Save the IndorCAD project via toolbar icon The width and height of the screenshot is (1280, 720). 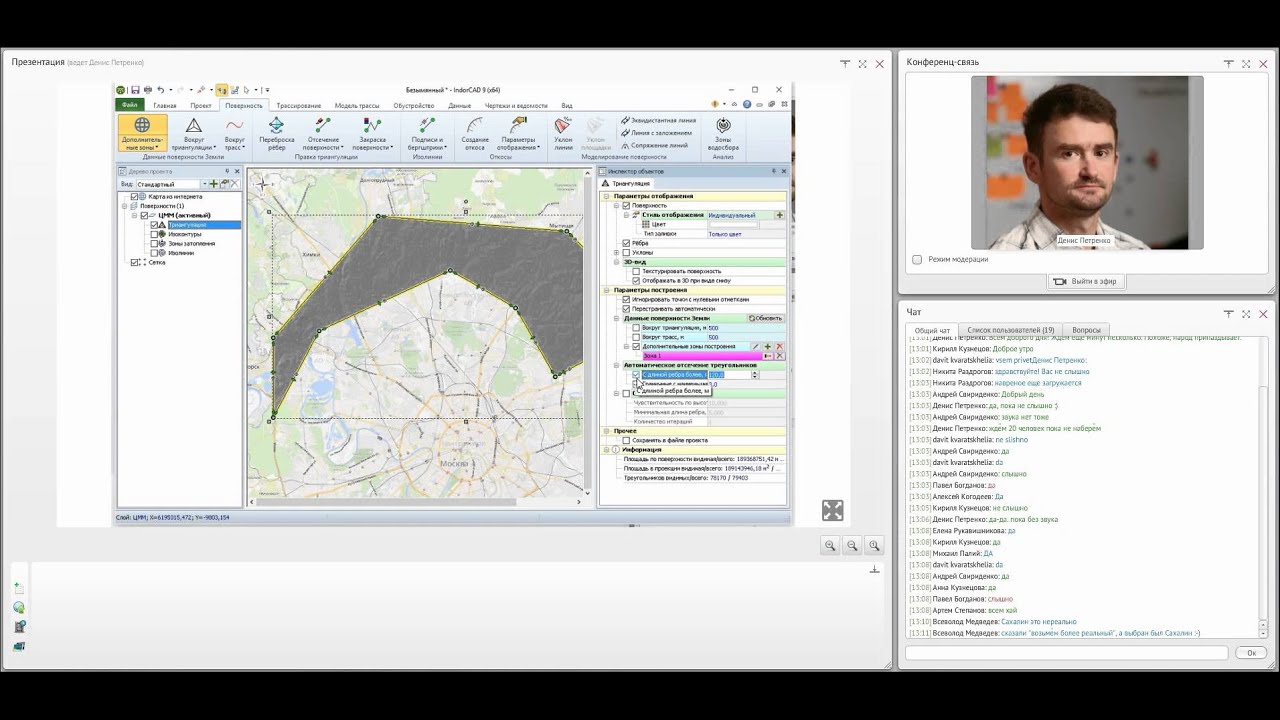pyautogui.click(x=135, y=90)
